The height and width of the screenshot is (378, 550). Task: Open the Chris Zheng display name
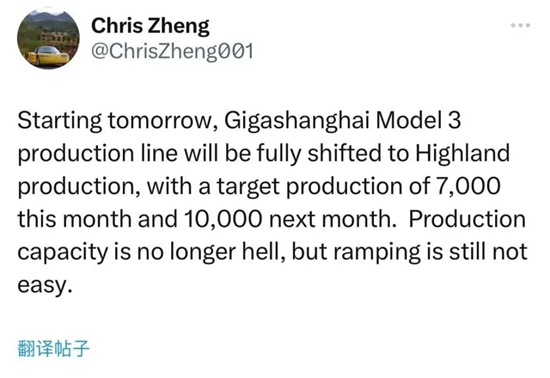click(x=150, y=27)
